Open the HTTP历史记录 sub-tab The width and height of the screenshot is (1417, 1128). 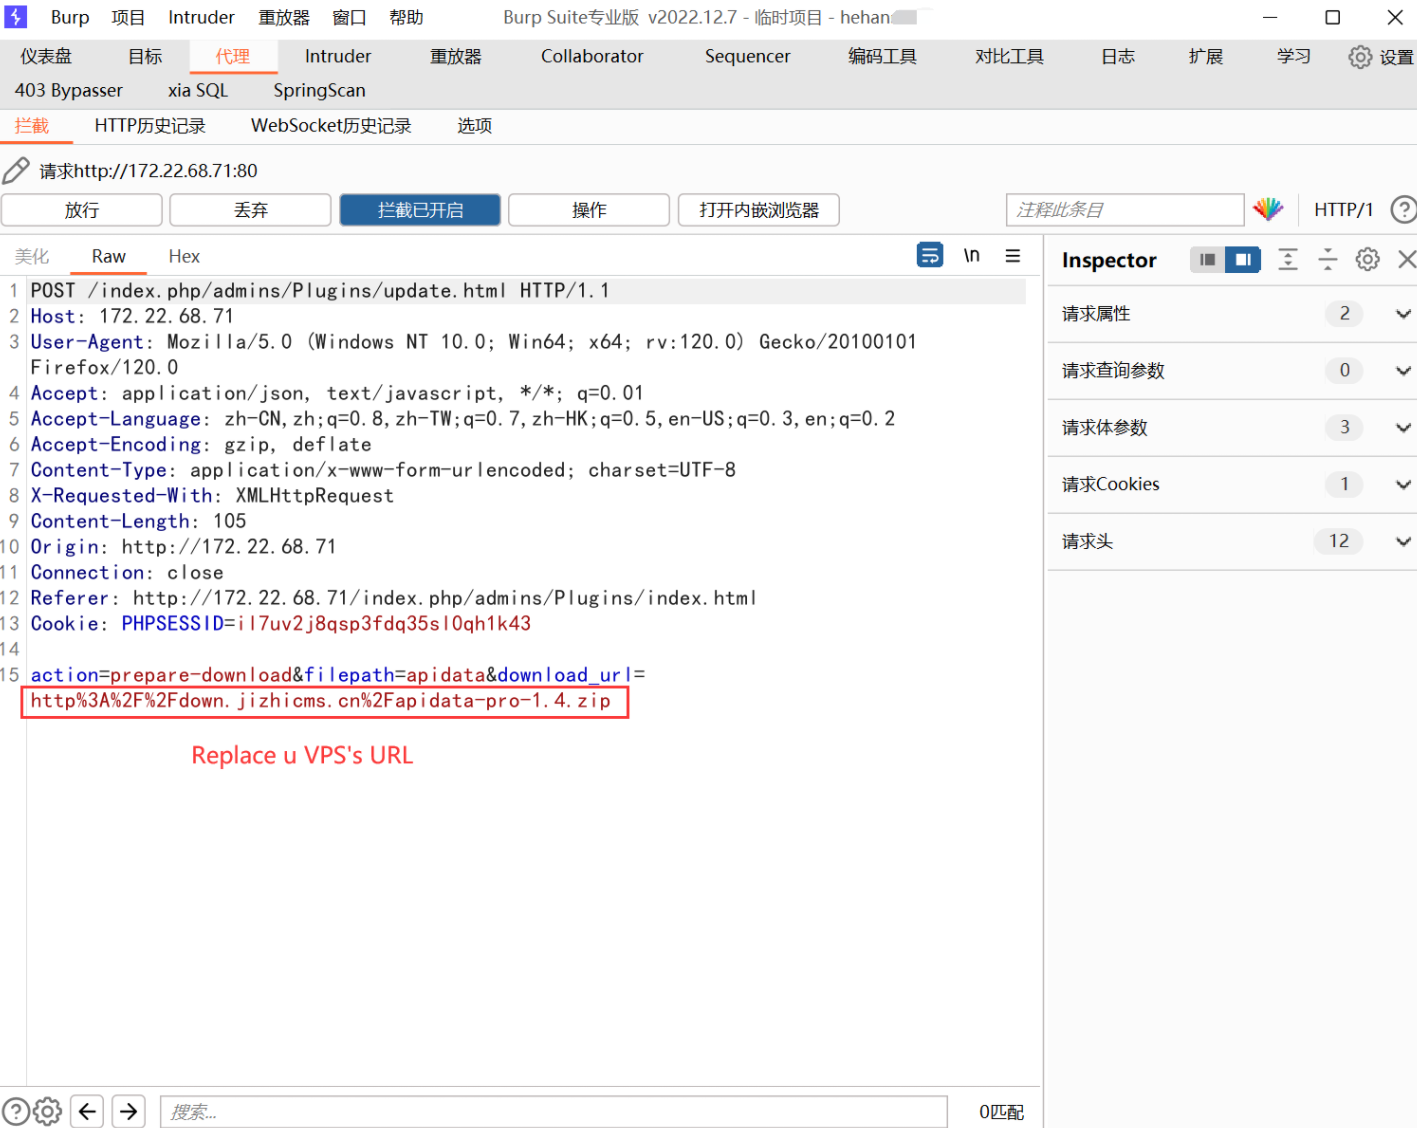point(150,126)
